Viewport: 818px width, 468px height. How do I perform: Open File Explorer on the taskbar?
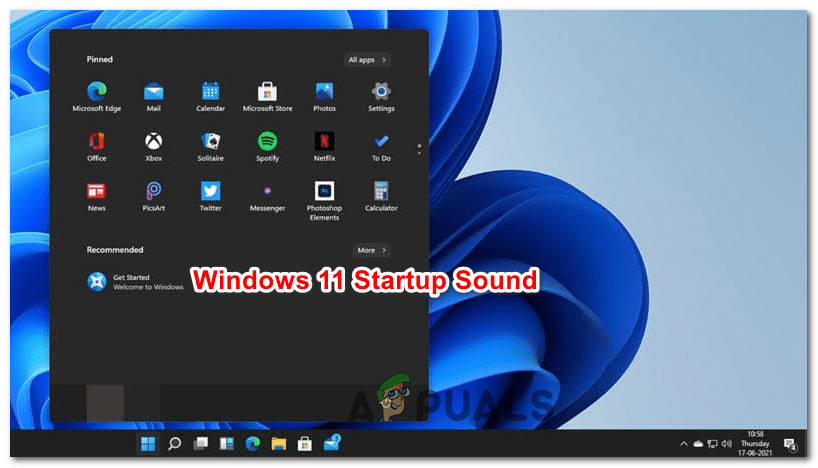(279, 444)
